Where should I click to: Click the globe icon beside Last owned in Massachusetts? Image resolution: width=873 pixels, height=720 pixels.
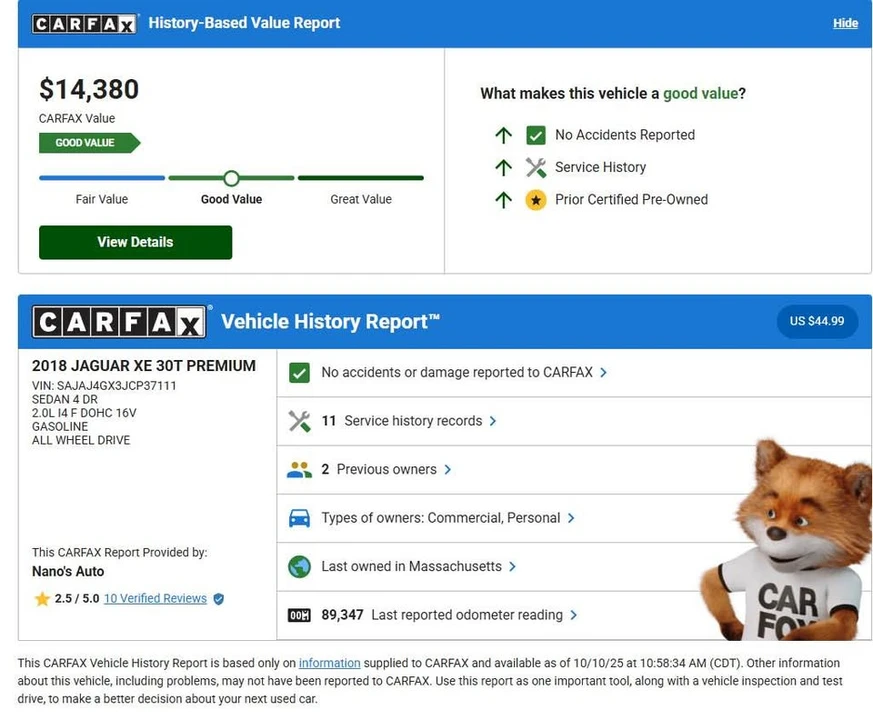click(300, 567)
